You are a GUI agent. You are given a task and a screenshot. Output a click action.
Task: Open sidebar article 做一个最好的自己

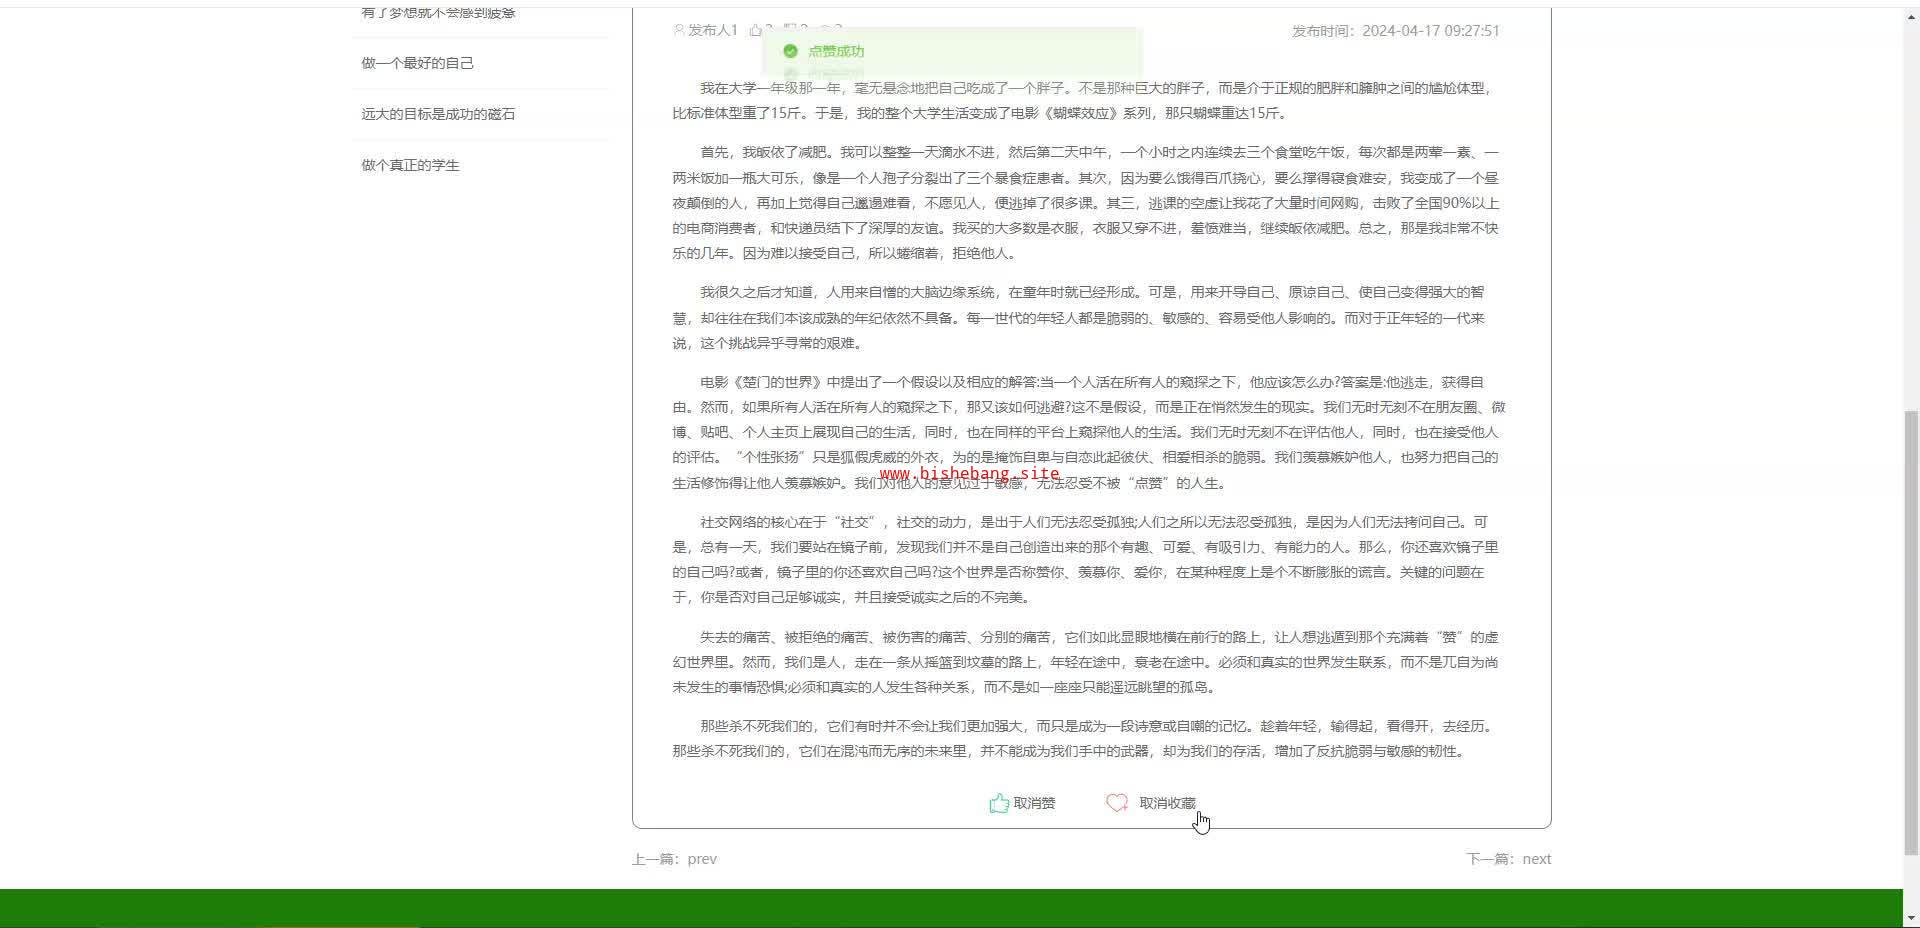[x=418, y=63]
